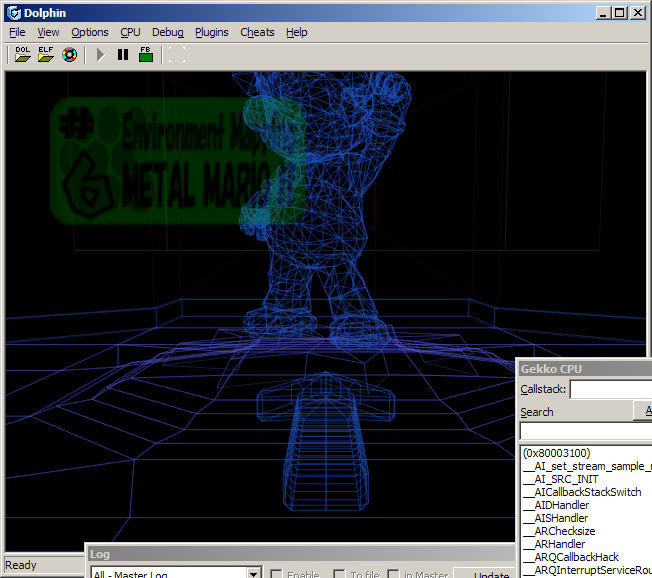This screenshot has height=578, width=652.
Task: Click the Ready status bar text
Action: coord(21,565)
